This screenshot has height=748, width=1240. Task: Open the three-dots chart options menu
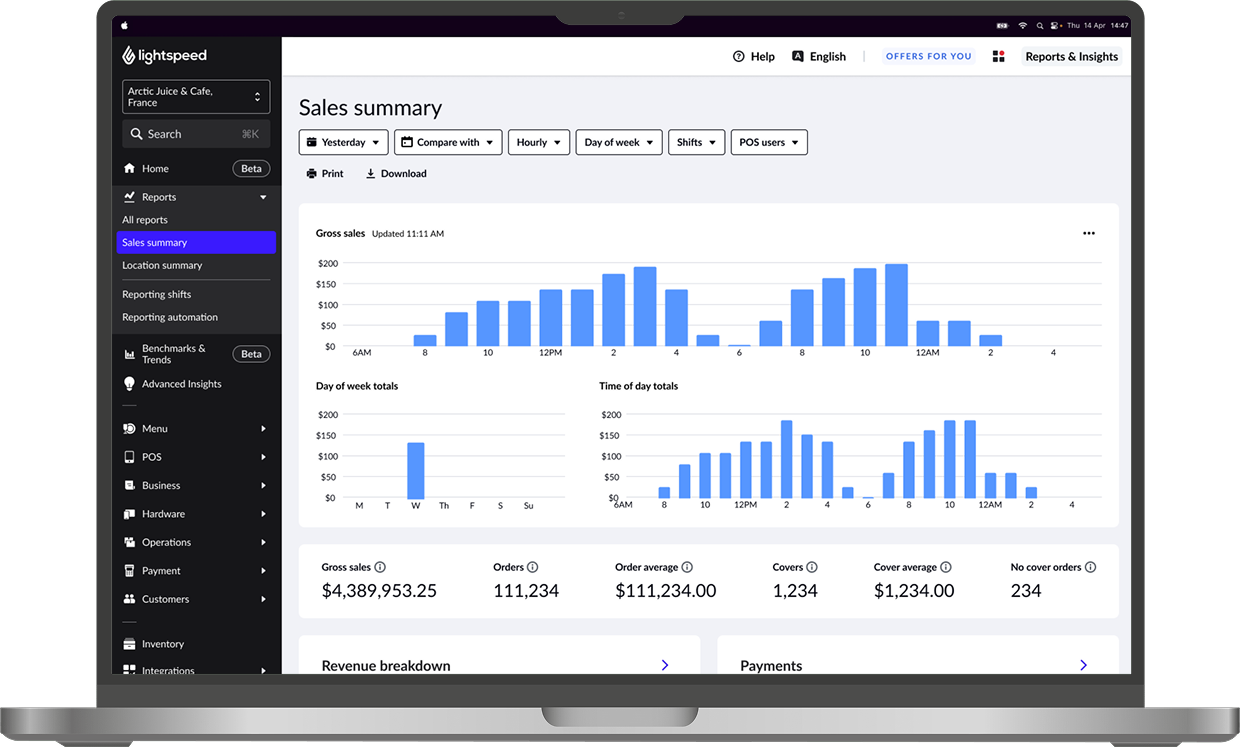click(1089, 233)
